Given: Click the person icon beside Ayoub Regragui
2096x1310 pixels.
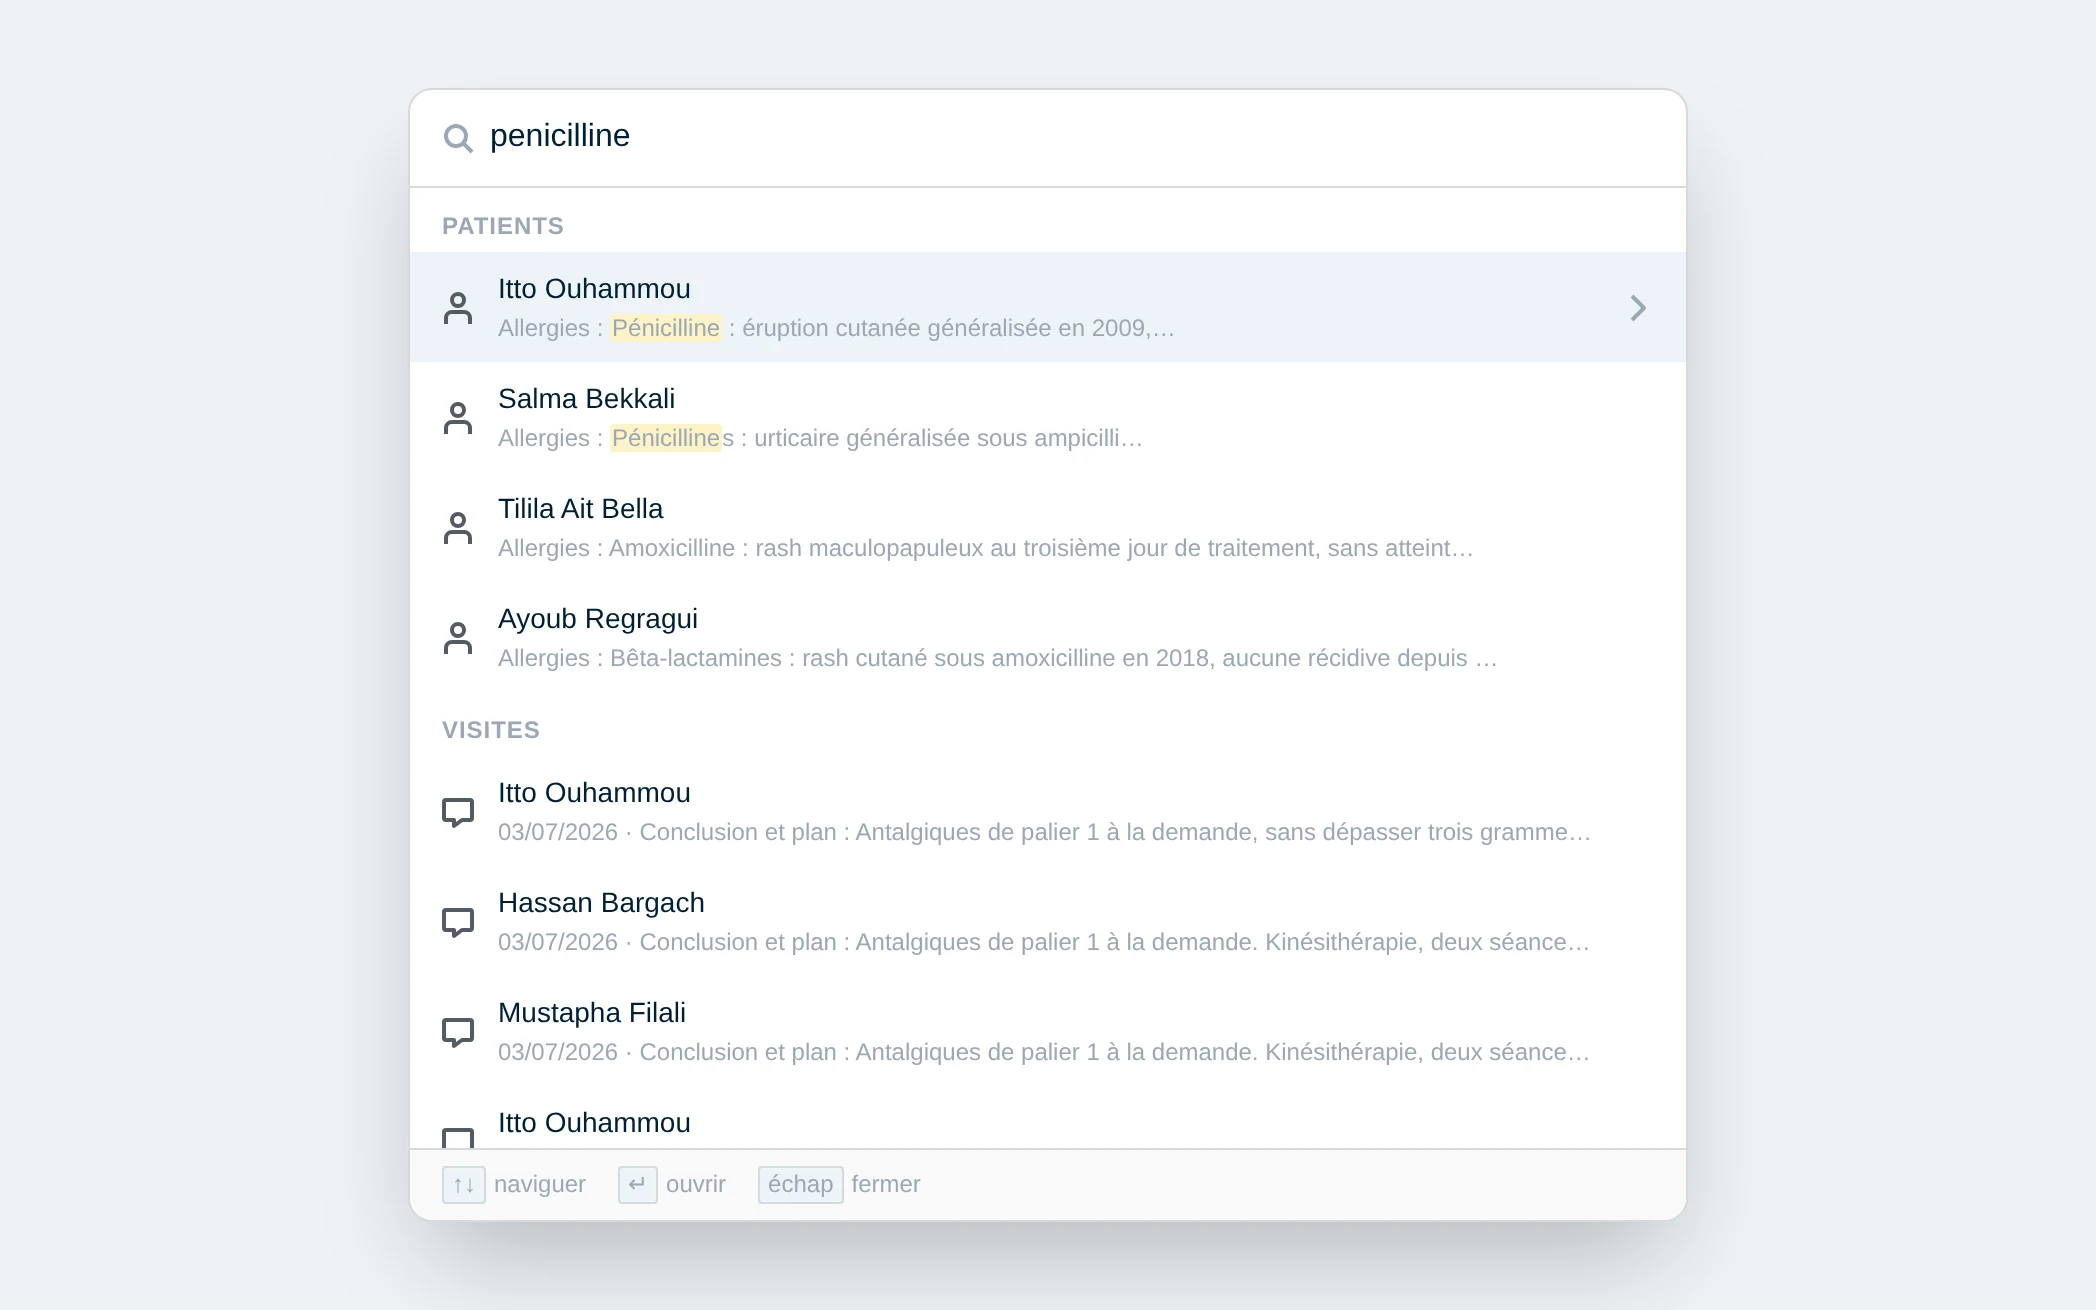Looking at the screenshot, I should (x=458, y=638).
